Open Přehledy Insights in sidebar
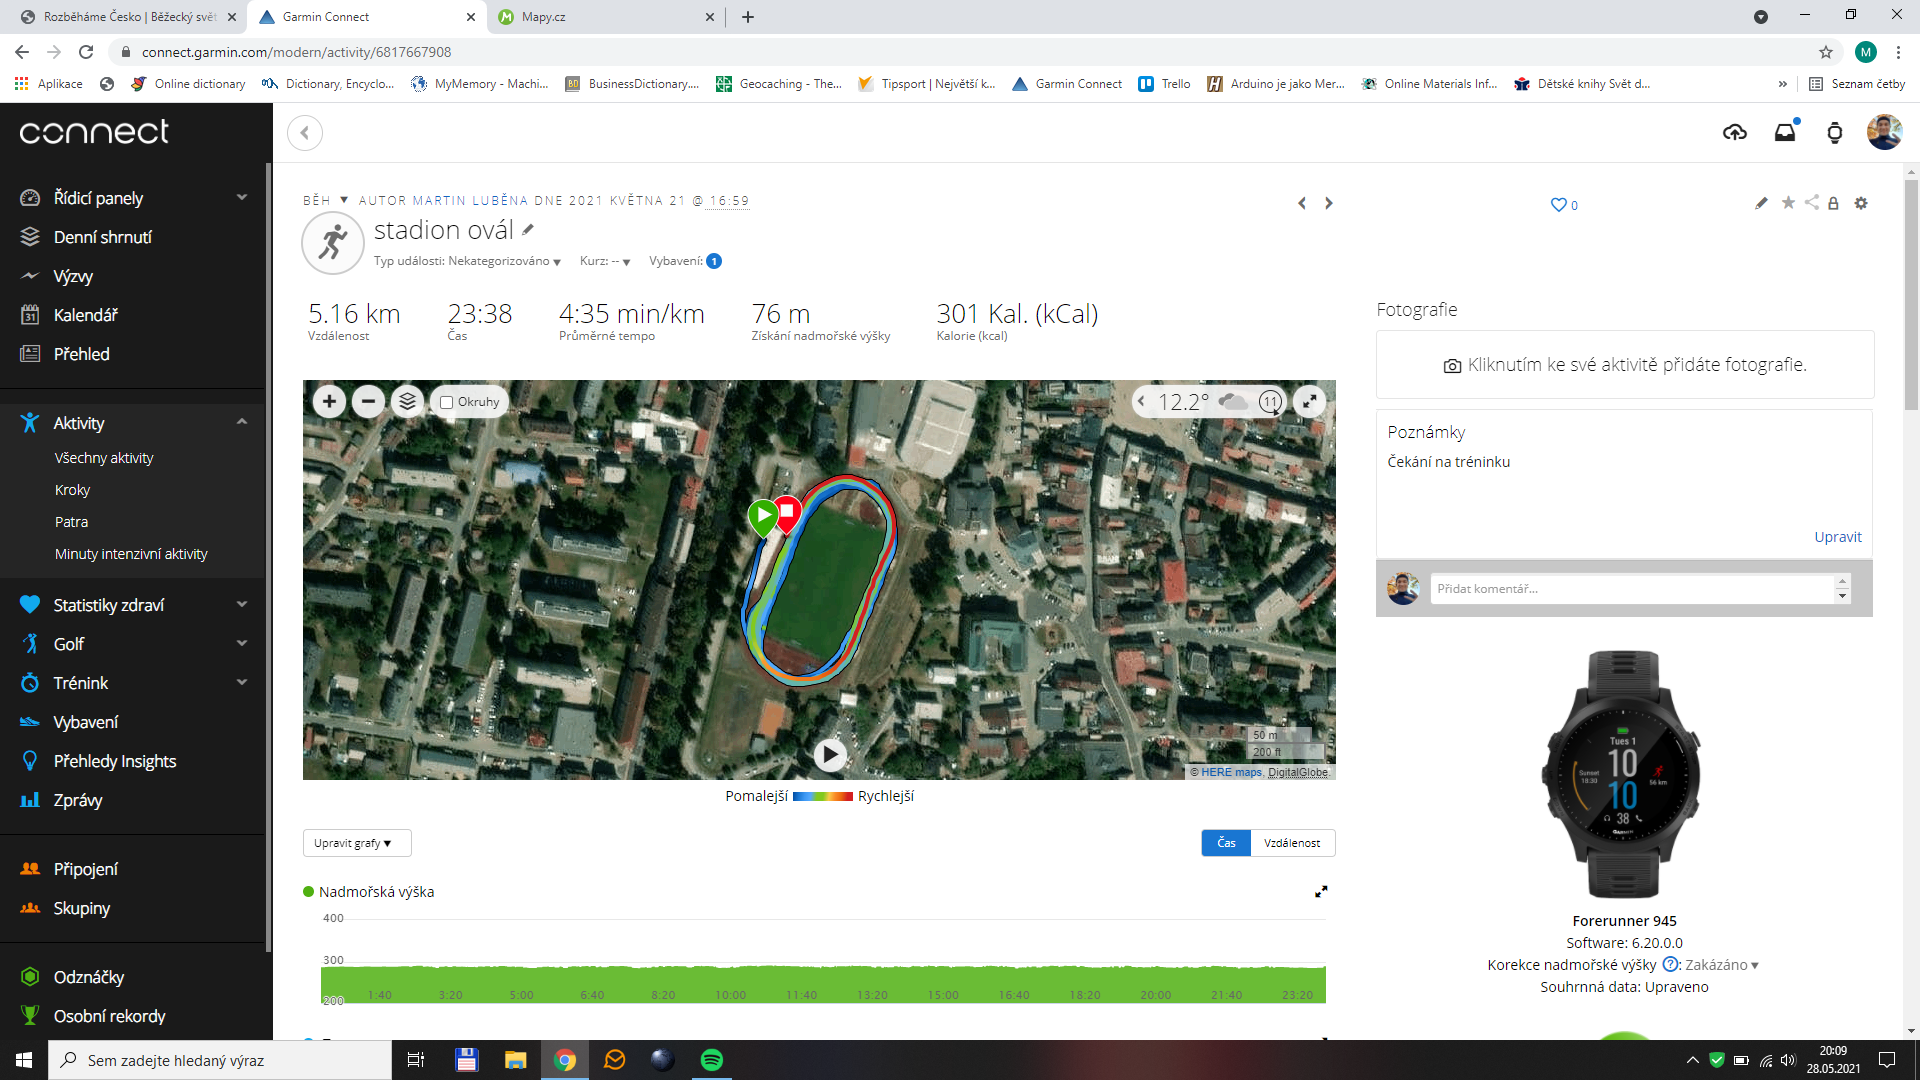 coord(115,761)
